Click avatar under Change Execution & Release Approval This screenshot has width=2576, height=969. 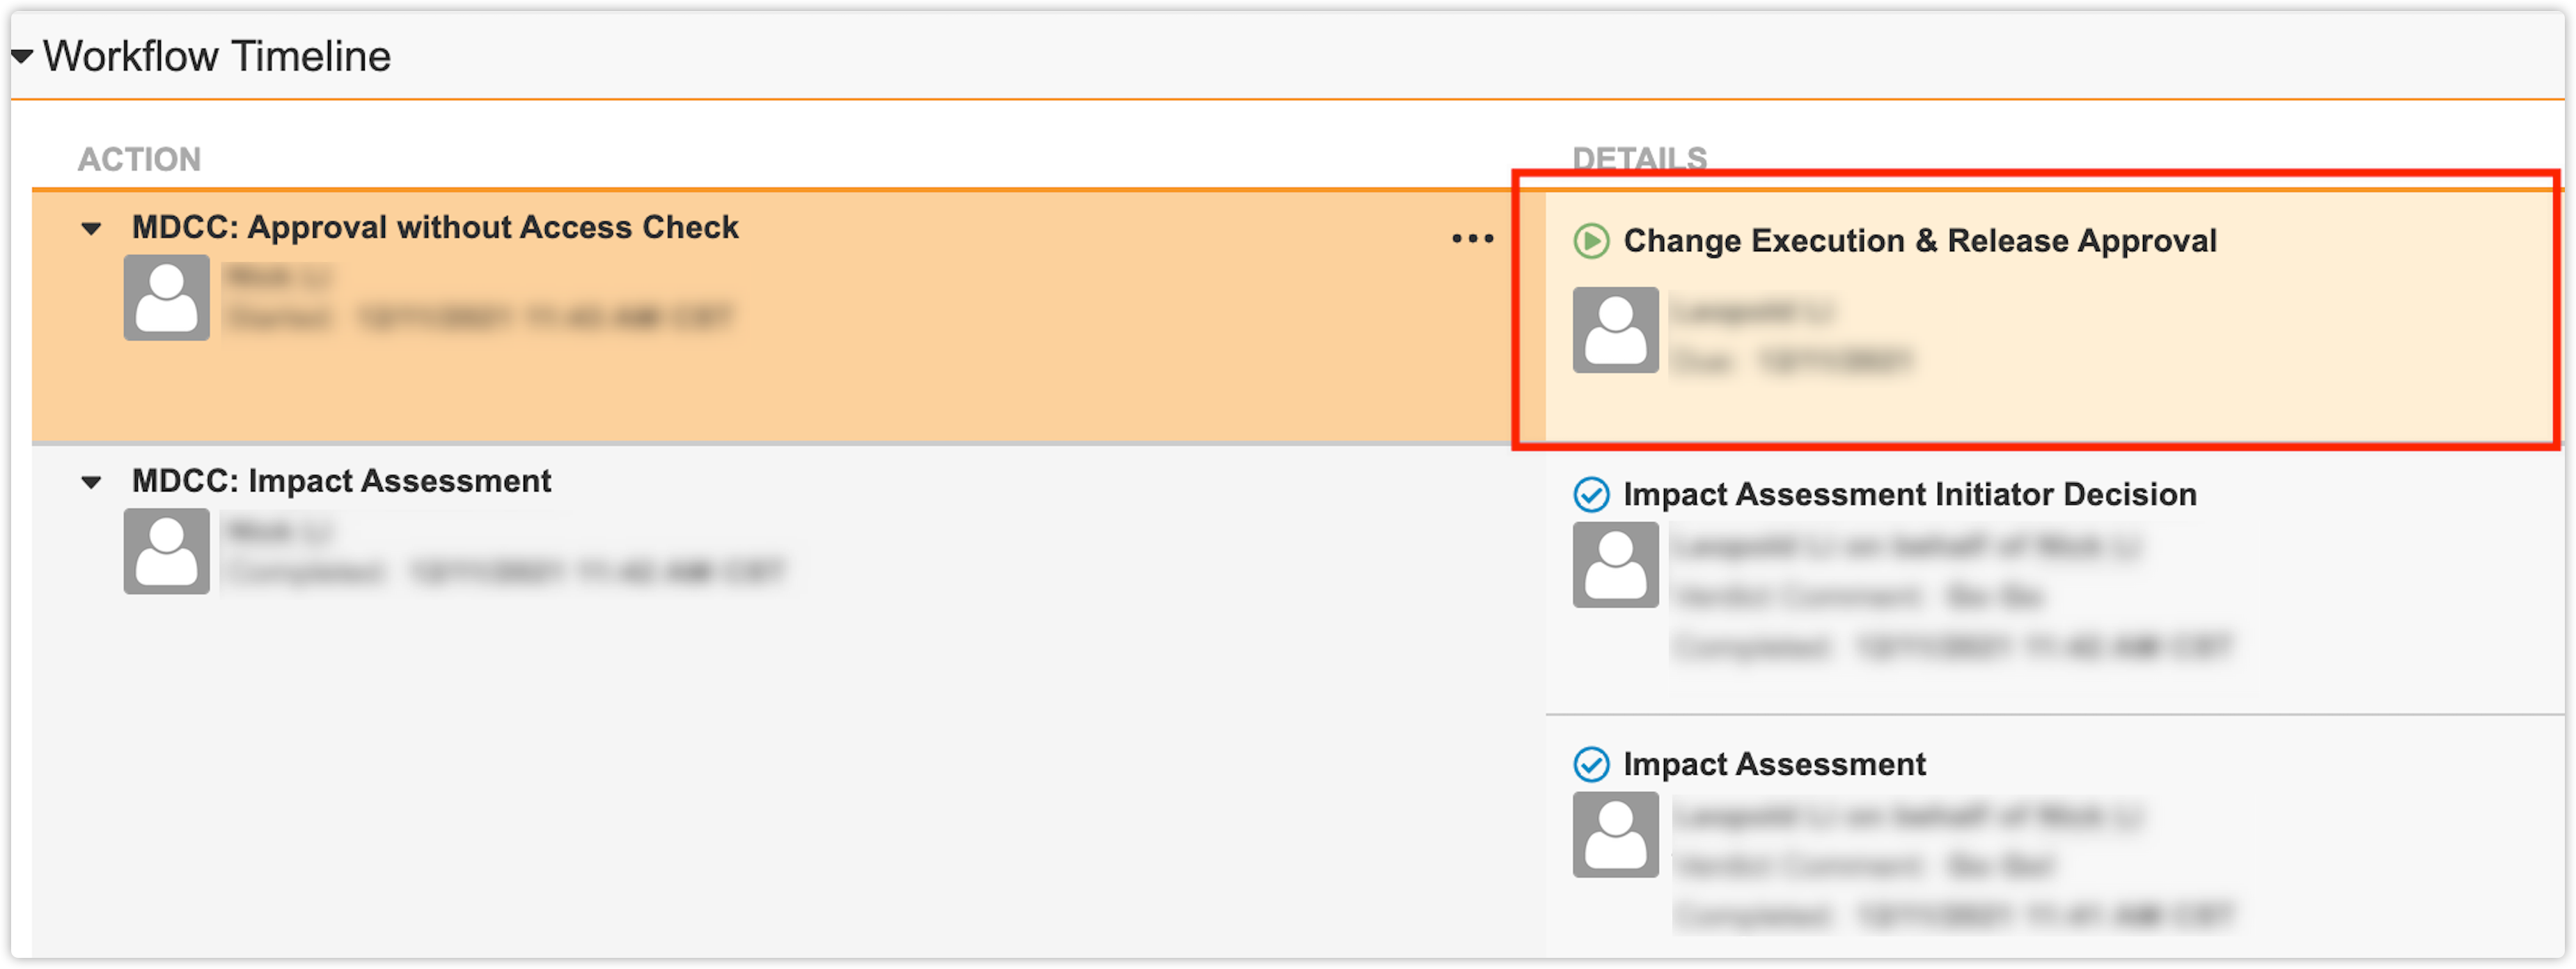point(1615,330)
